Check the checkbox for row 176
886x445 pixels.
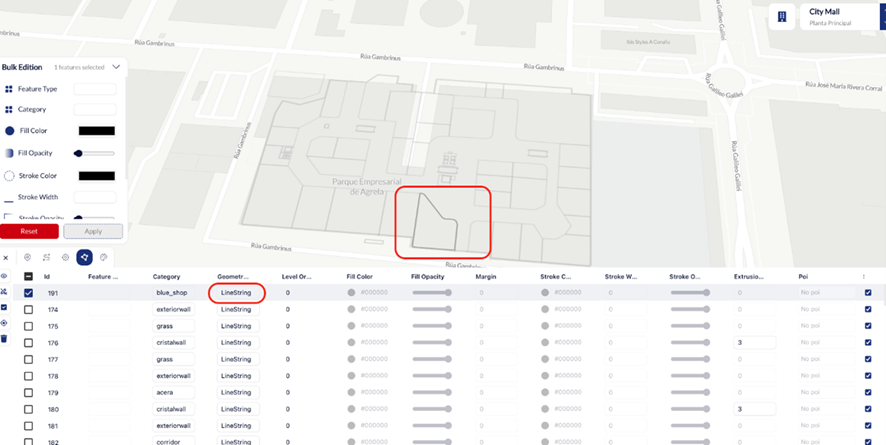28,343
